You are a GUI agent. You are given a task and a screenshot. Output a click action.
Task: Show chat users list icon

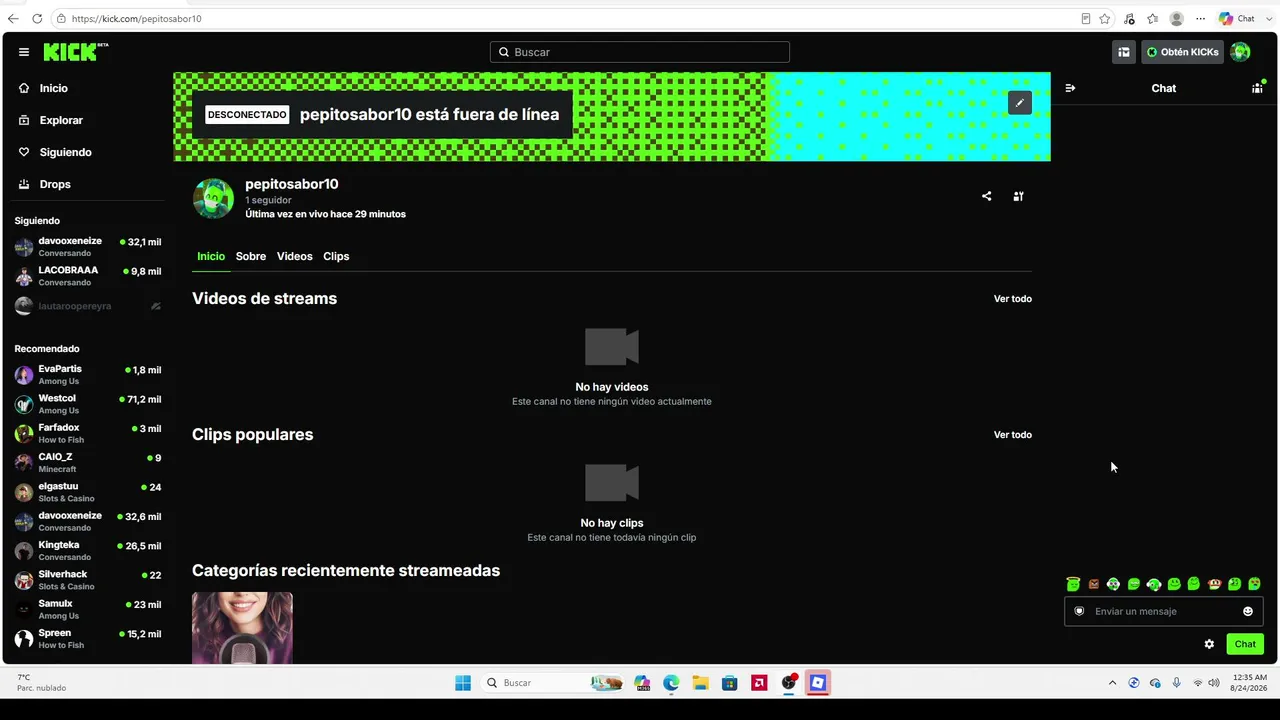coord(1257,88)
